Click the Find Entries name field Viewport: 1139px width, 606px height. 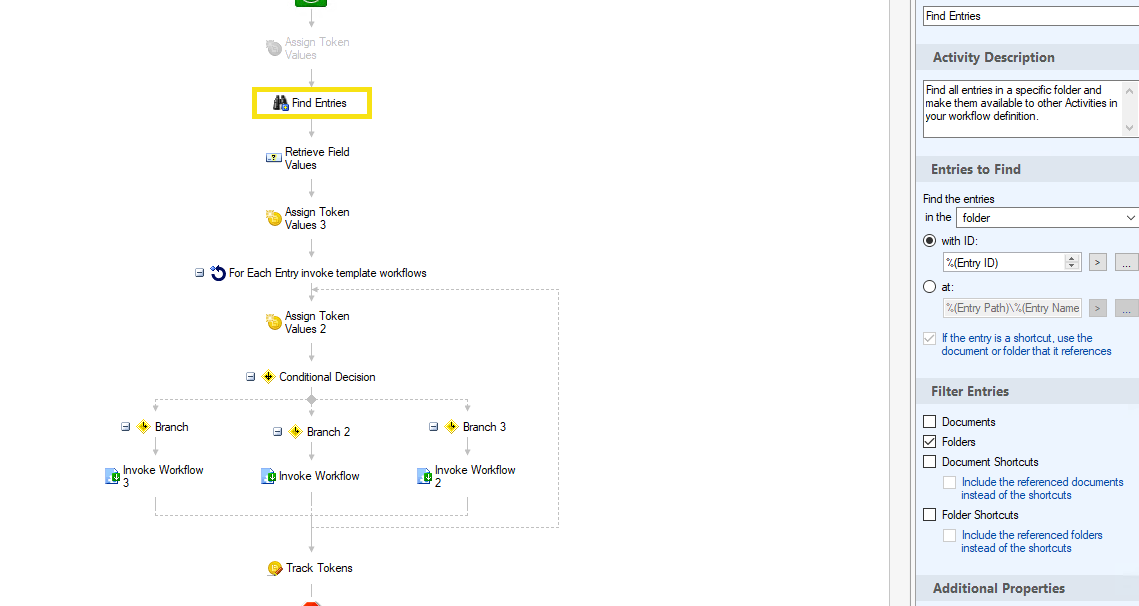tap(1031, 16)
